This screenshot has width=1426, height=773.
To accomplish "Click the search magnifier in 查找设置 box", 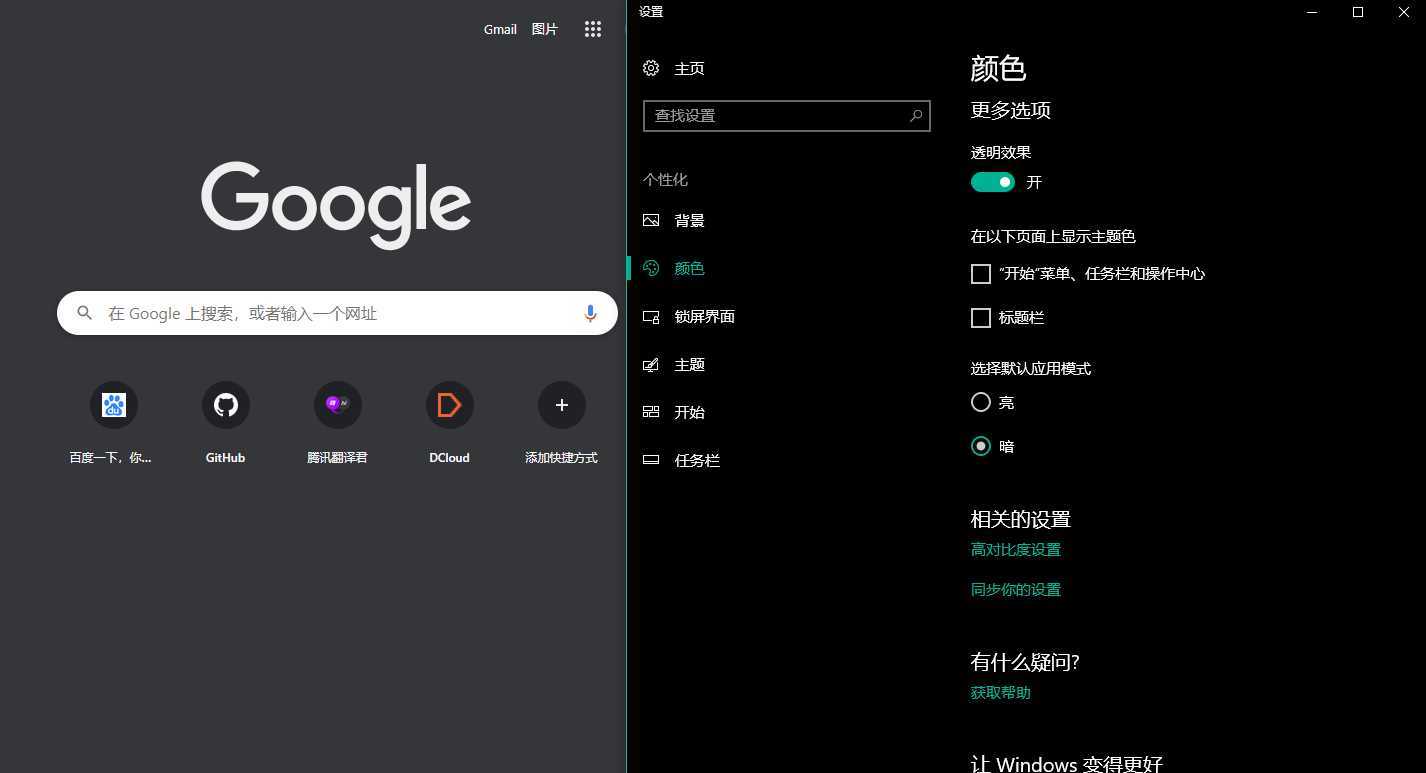I will pos(915,116).
